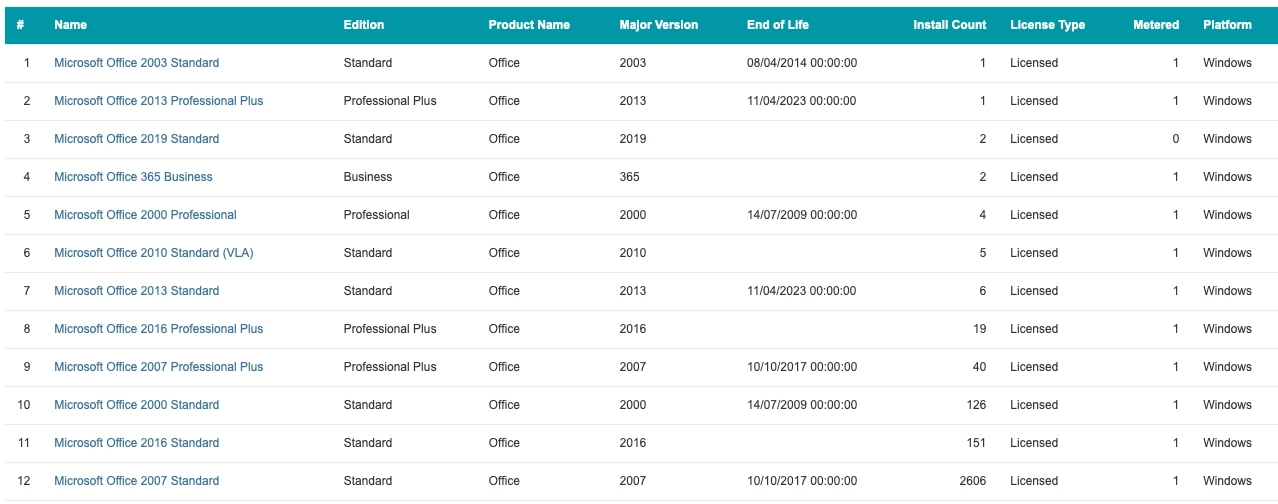1278x504 pixels.
Task: Click Office product name in row 3
Action: pos(504,139)
